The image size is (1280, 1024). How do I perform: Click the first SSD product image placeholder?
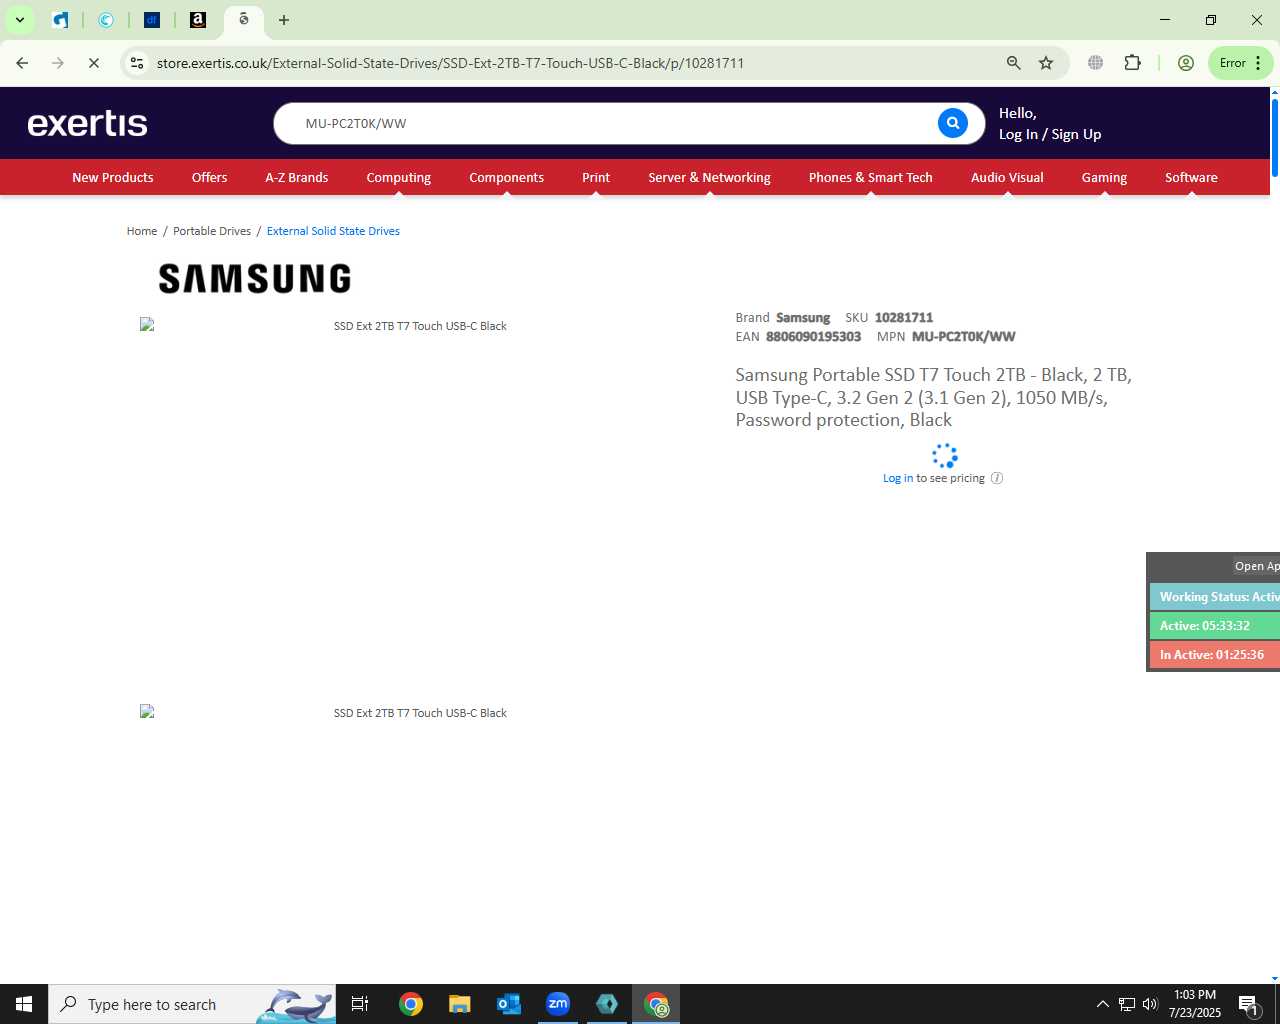420,326
